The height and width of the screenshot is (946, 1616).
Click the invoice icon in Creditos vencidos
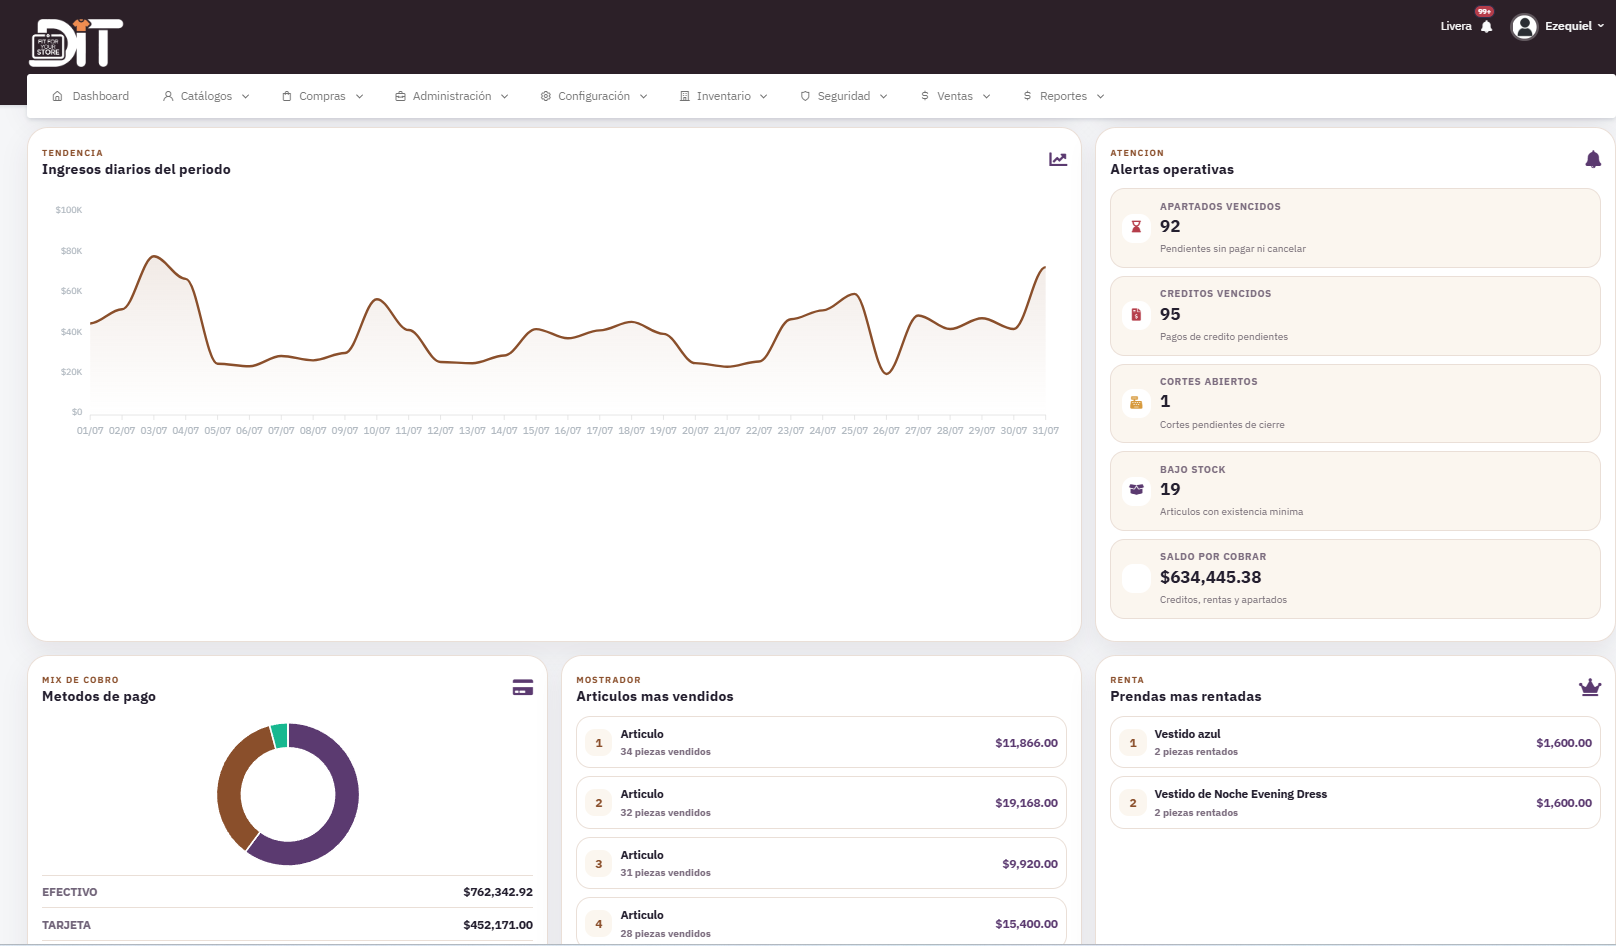(1136, 315)
